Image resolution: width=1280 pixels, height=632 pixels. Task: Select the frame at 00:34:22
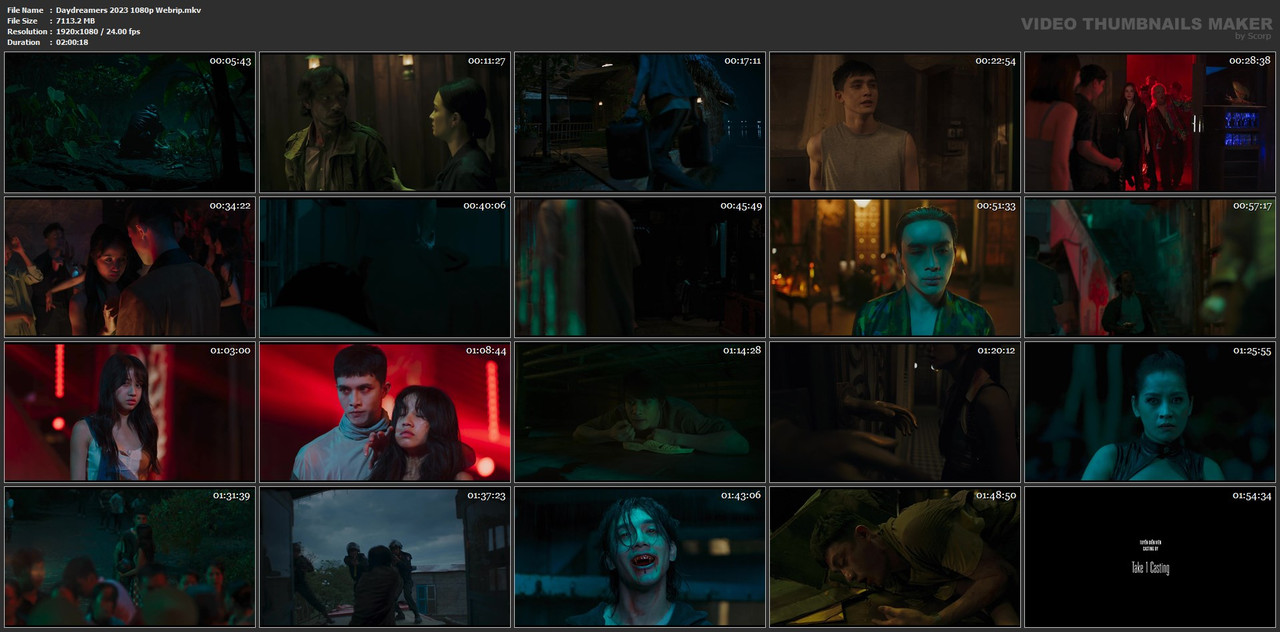(130, 267)
